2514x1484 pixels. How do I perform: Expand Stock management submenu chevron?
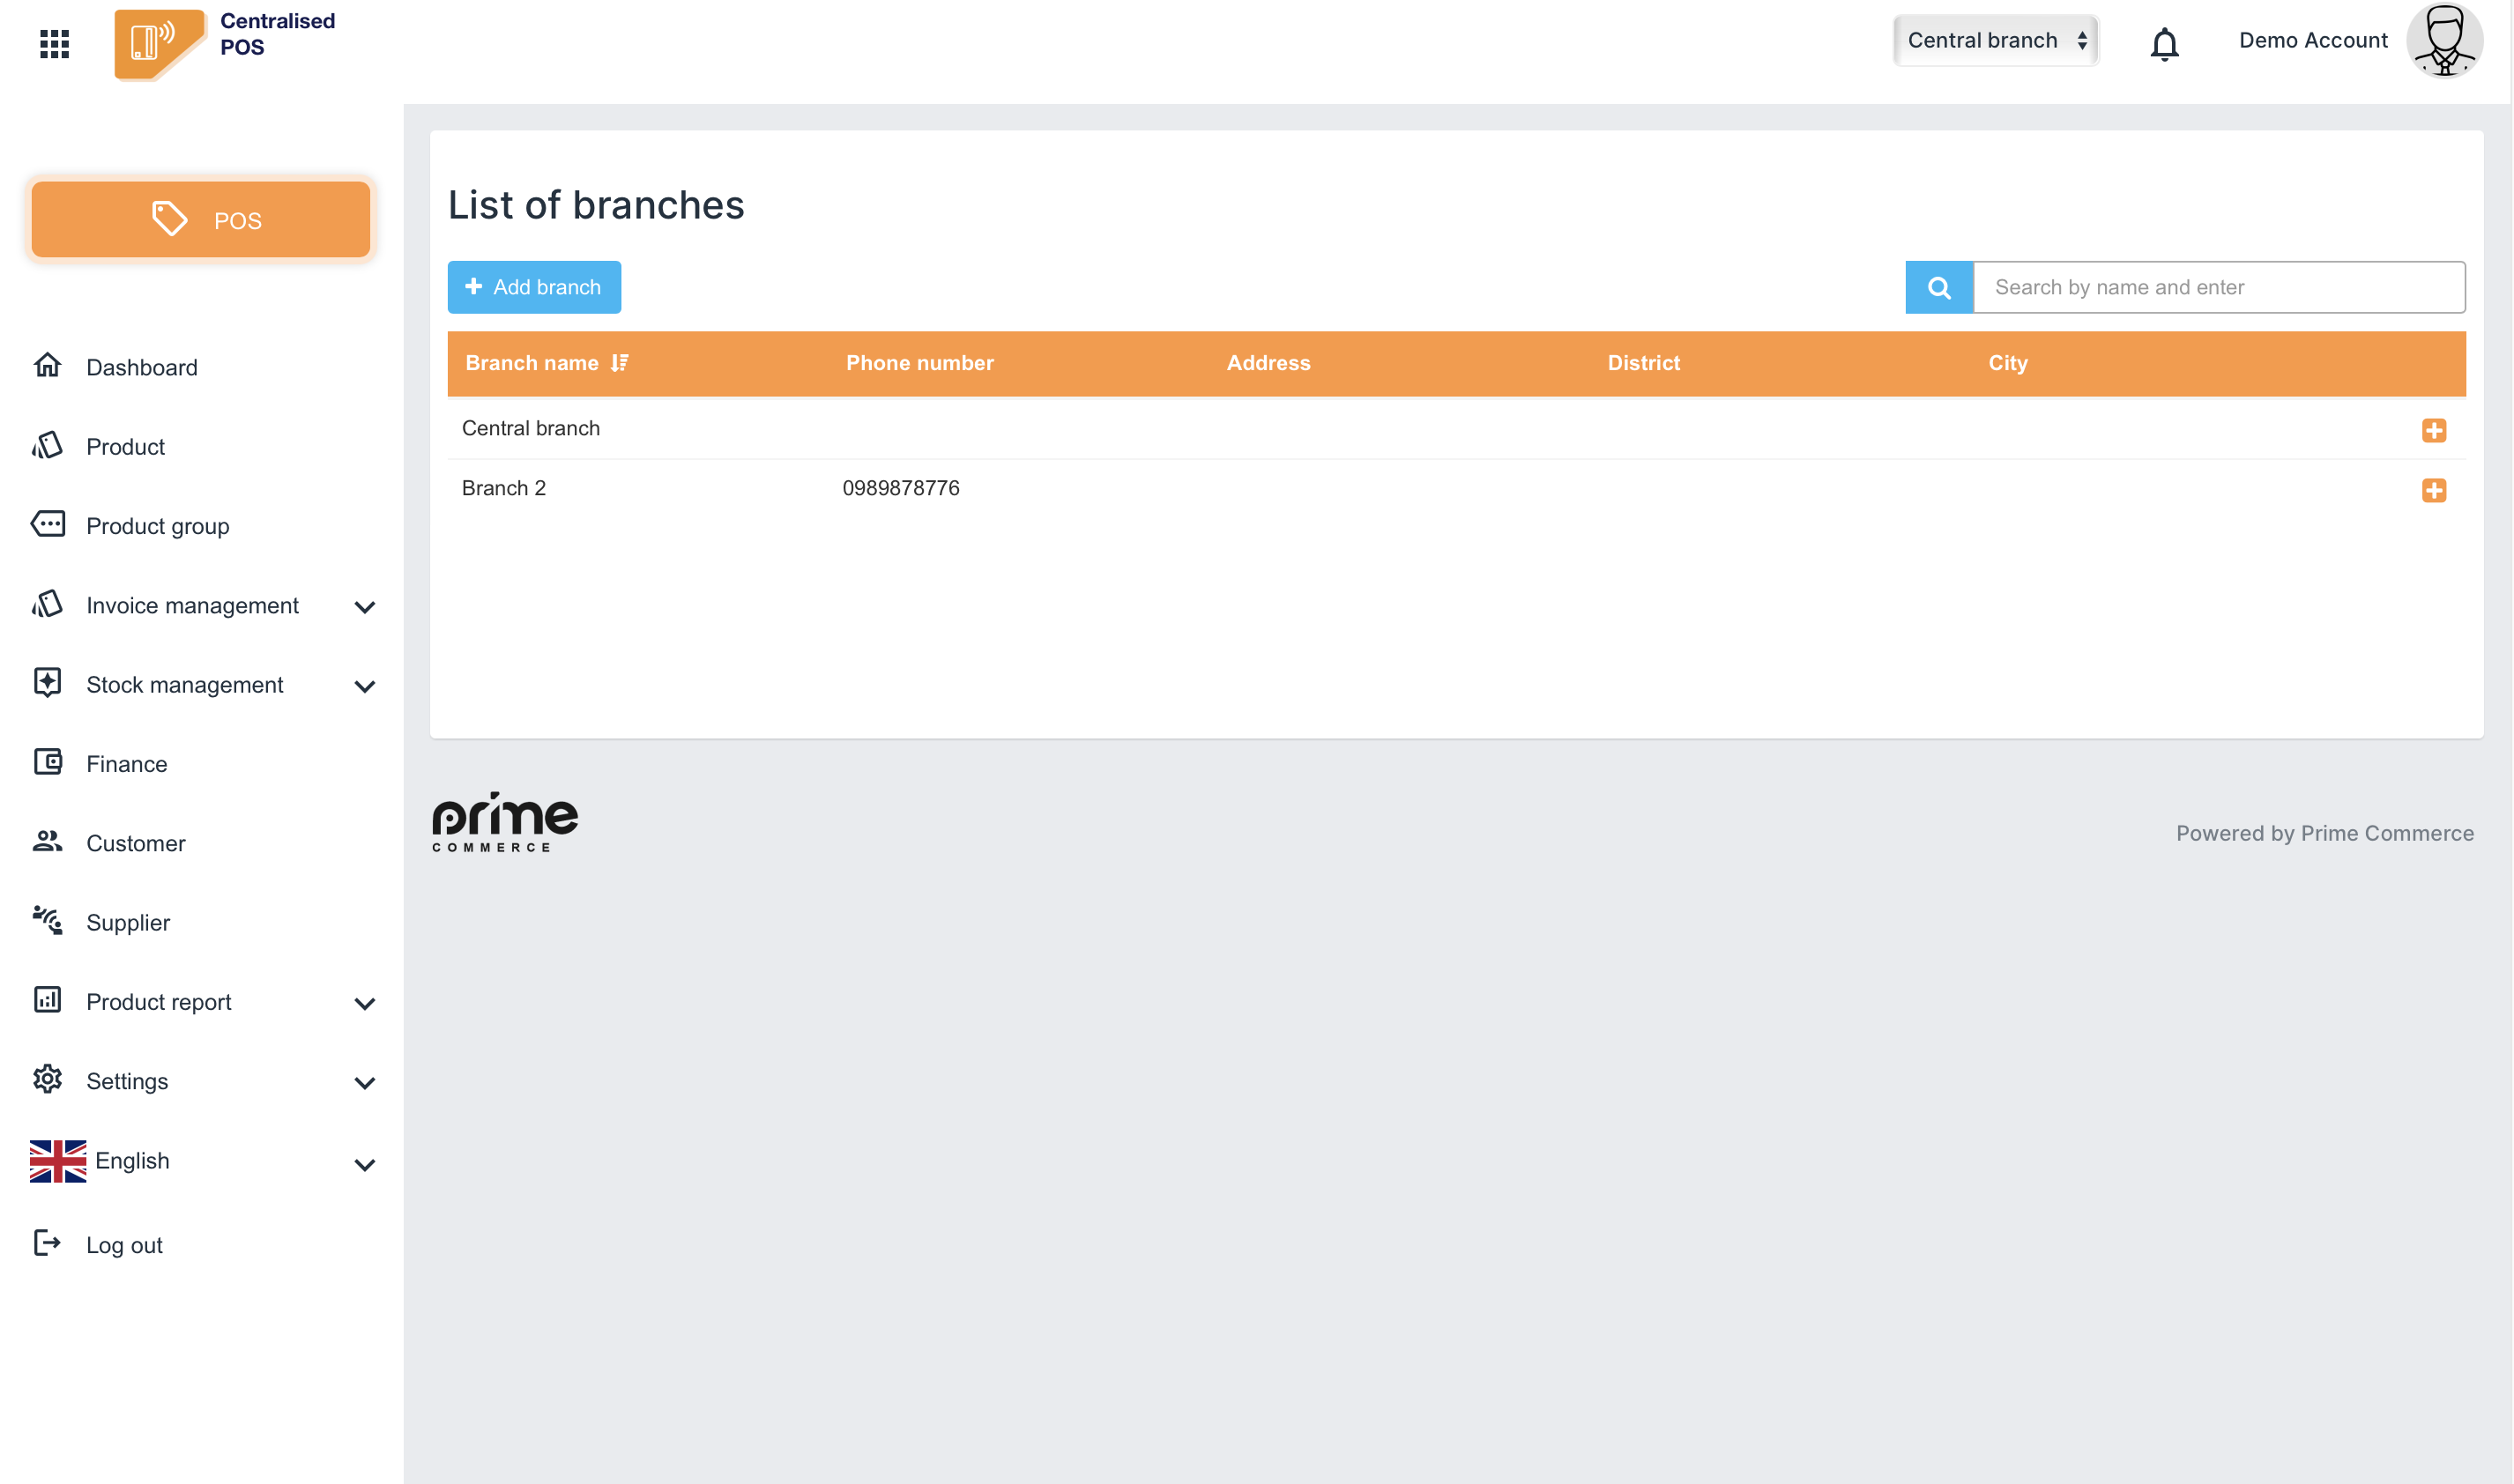click(365, 686)
